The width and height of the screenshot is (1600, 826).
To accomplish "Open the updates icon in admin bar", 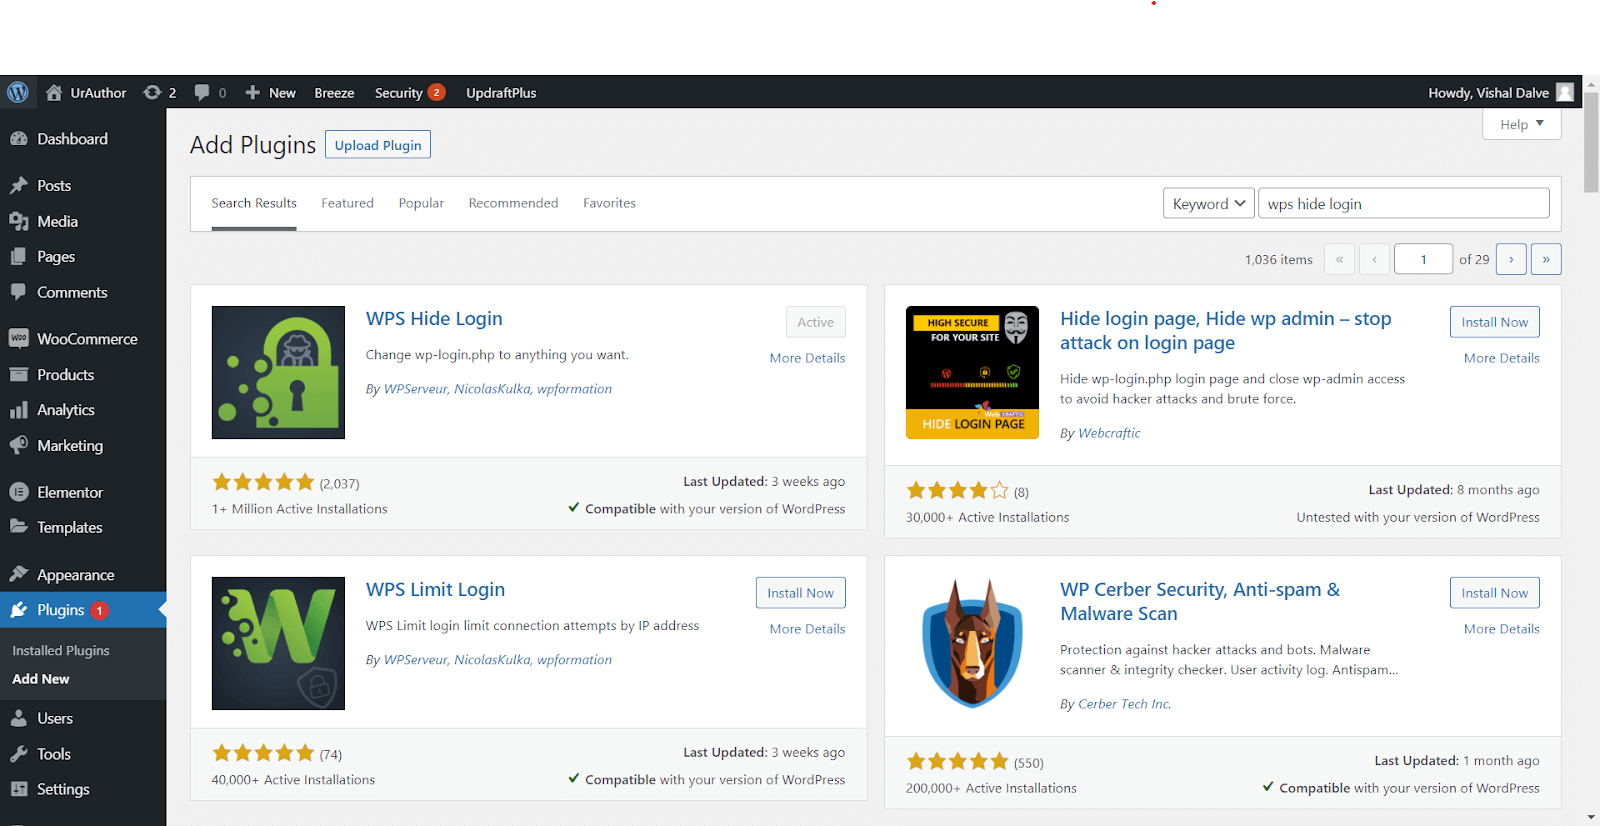I will click(x=152, y=92).
